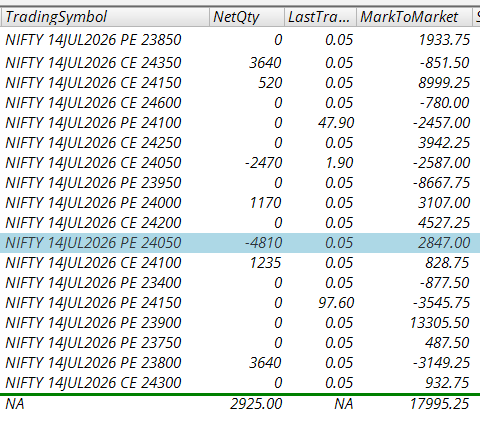480x433 pixels.
Task: Select row NIFTY 14JUL2026 PE 23400
Action: point(240,283)
